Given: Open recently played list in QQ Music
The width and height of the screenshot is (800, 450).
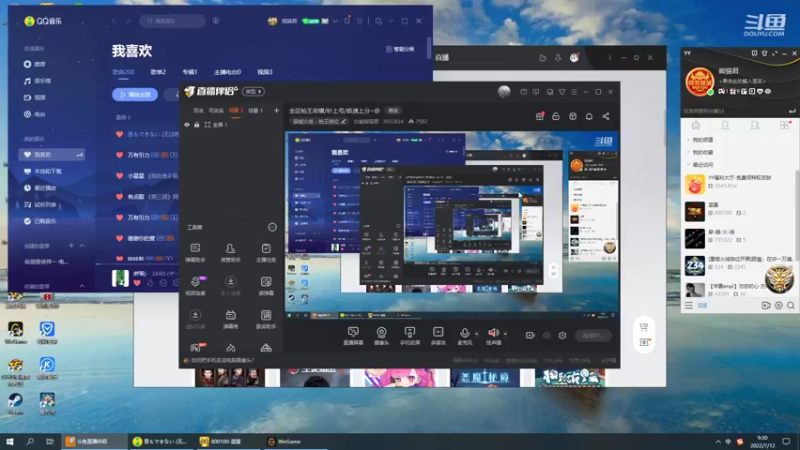Looking at the screenshot, I should [40, 188].
